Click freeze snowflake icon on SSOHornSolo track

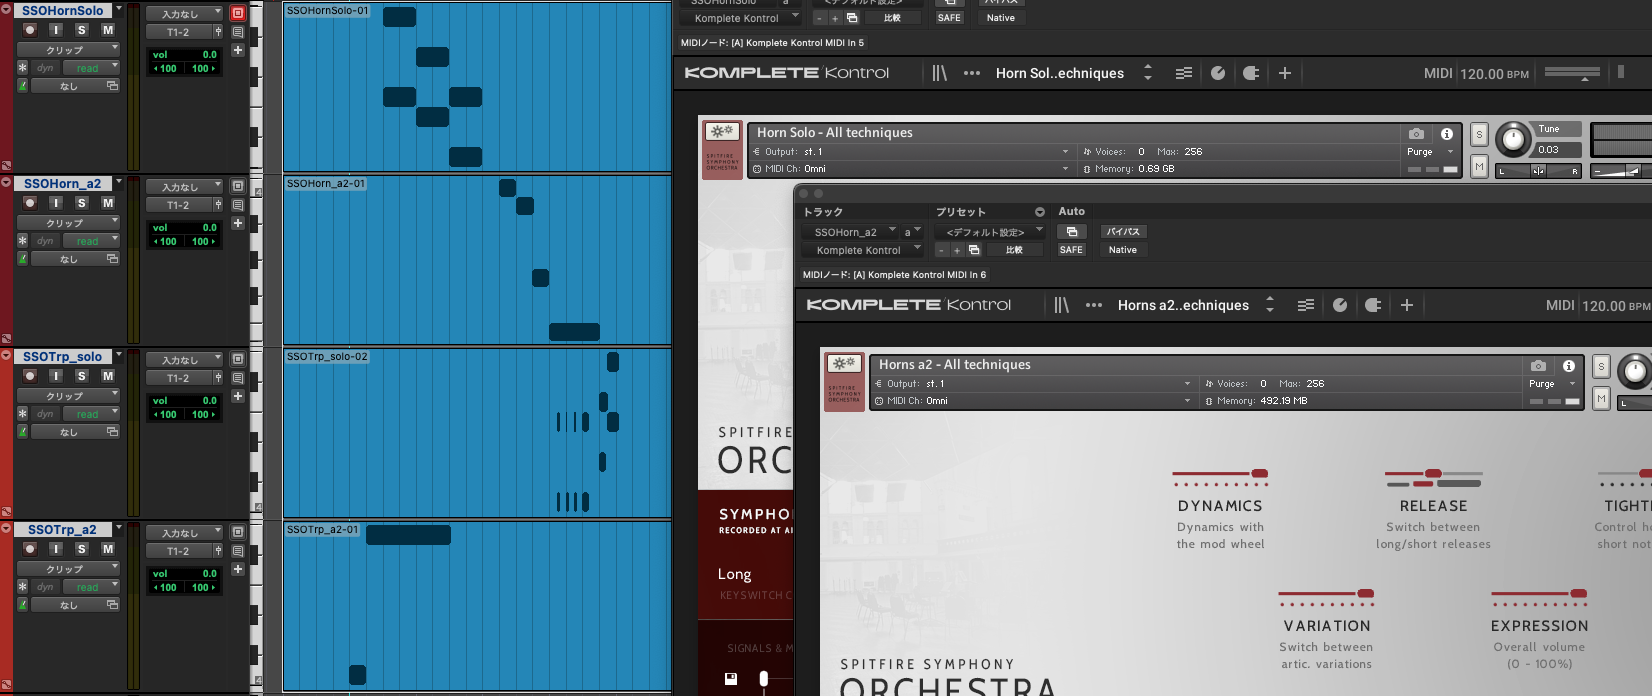click(23, 68)
